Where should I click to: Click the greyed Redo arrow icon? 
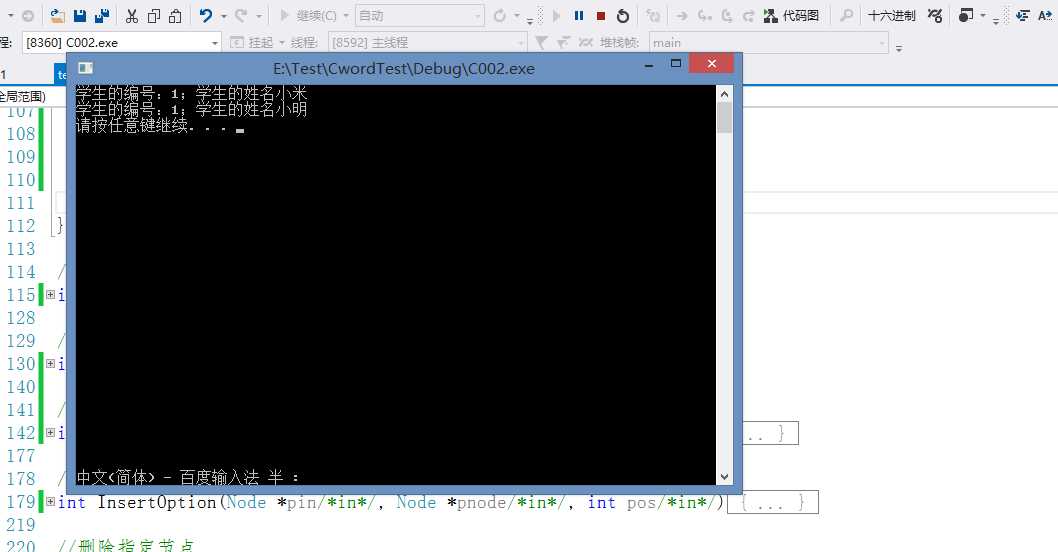241,15
